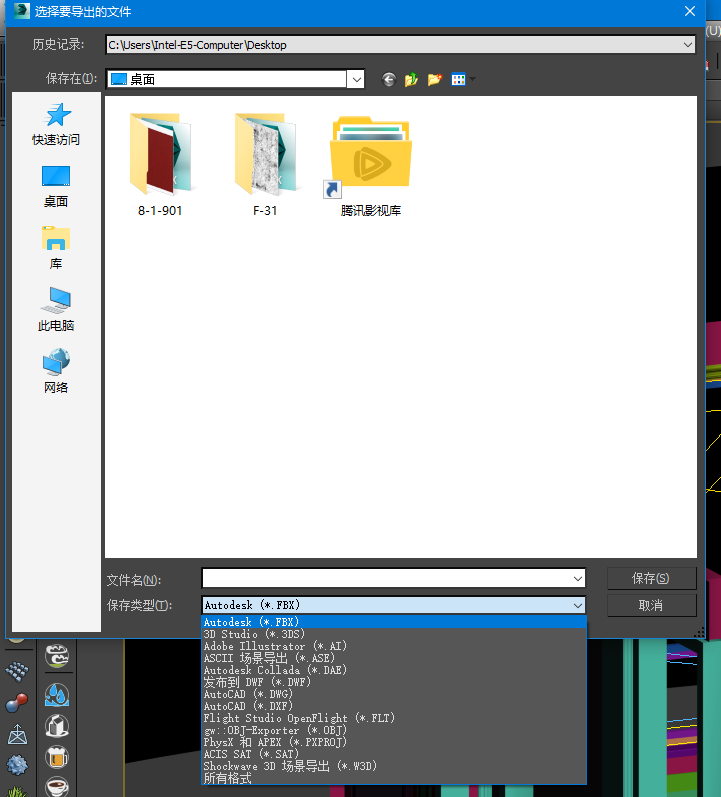Viewport: 721px width, 797px height.
Task: Choose 3D Studio (*.3DS) format
Action: click(394, 634)
